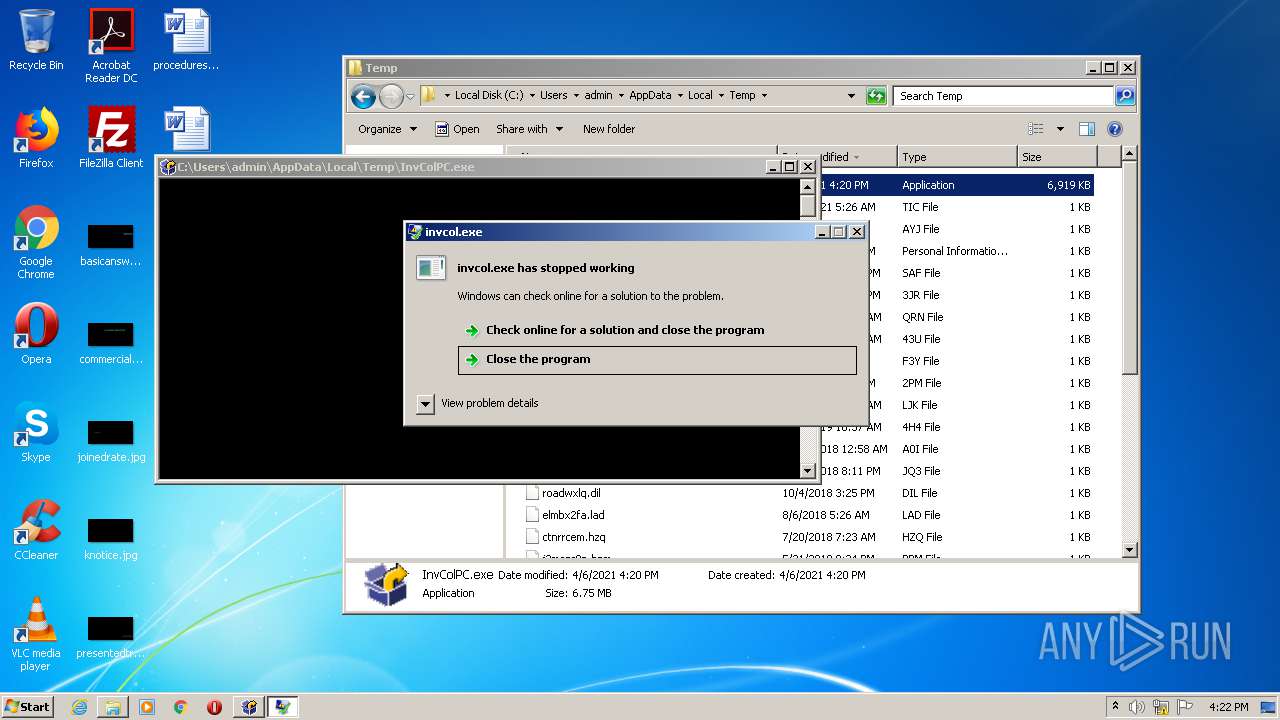Expand Temp breadcrumb dropdown arrow
The width and height of the screenshot is (1280, 720).
[764, 96]
